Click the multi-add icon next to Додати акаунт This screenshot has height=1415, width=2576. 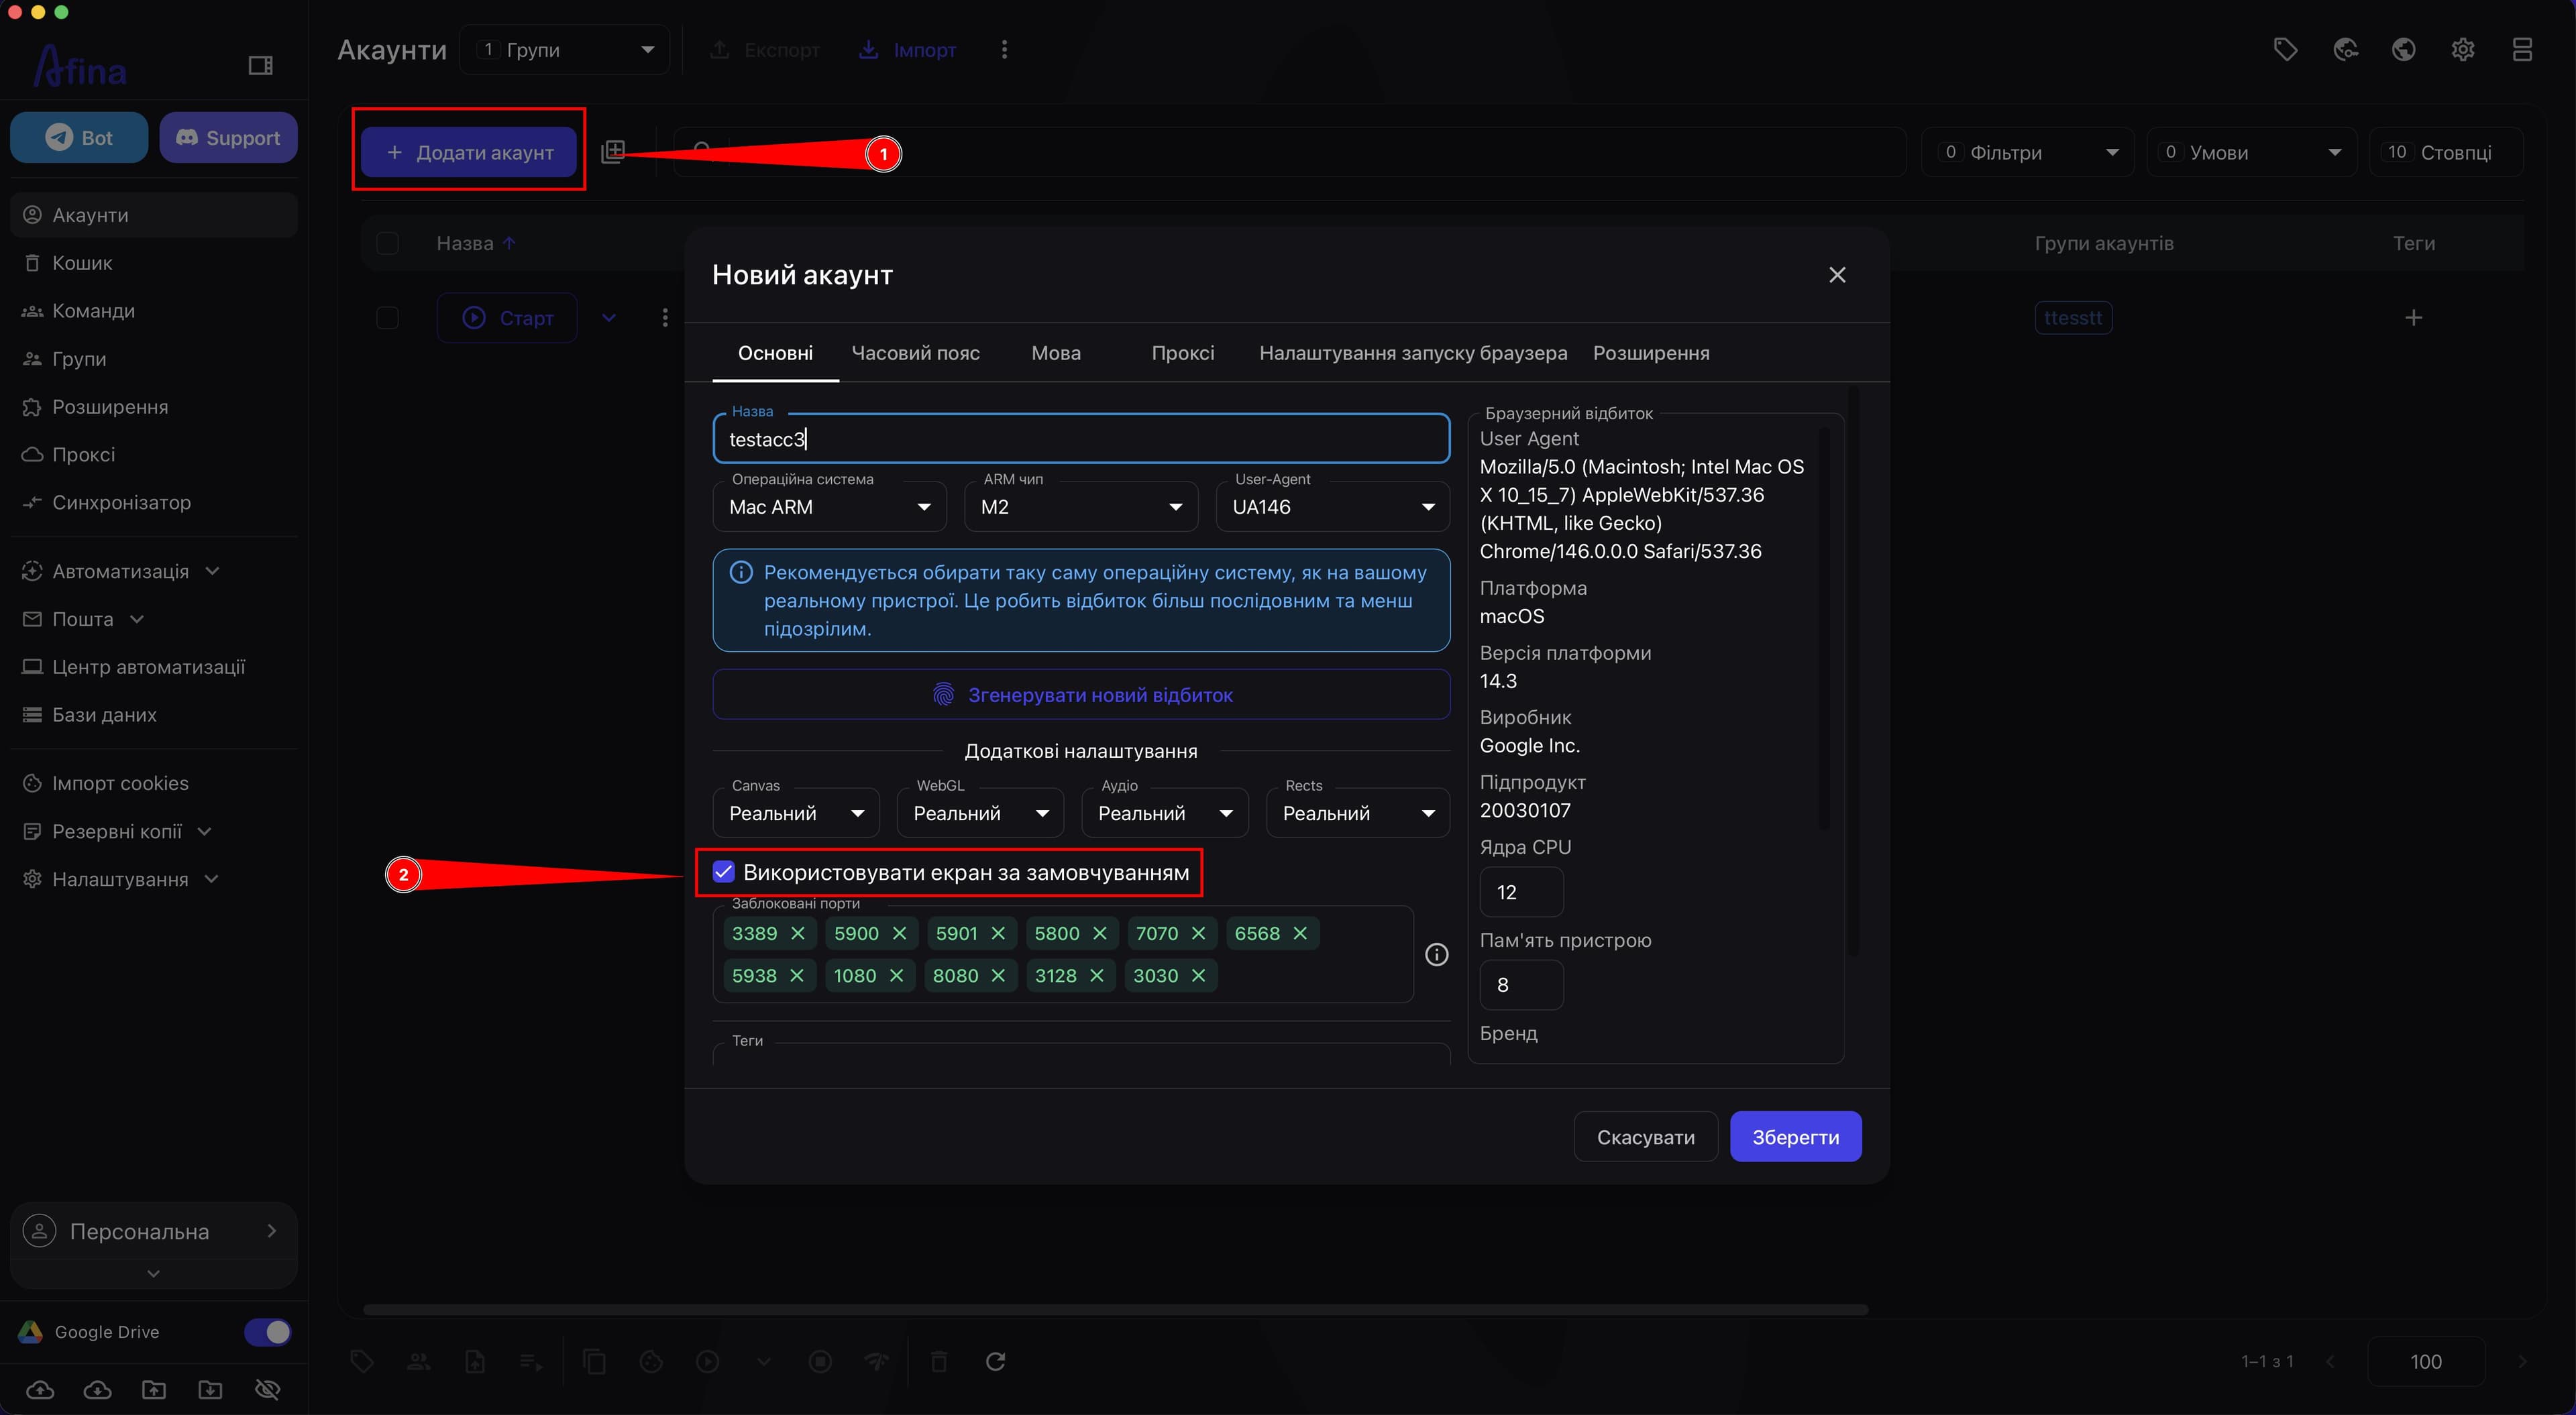613,152
